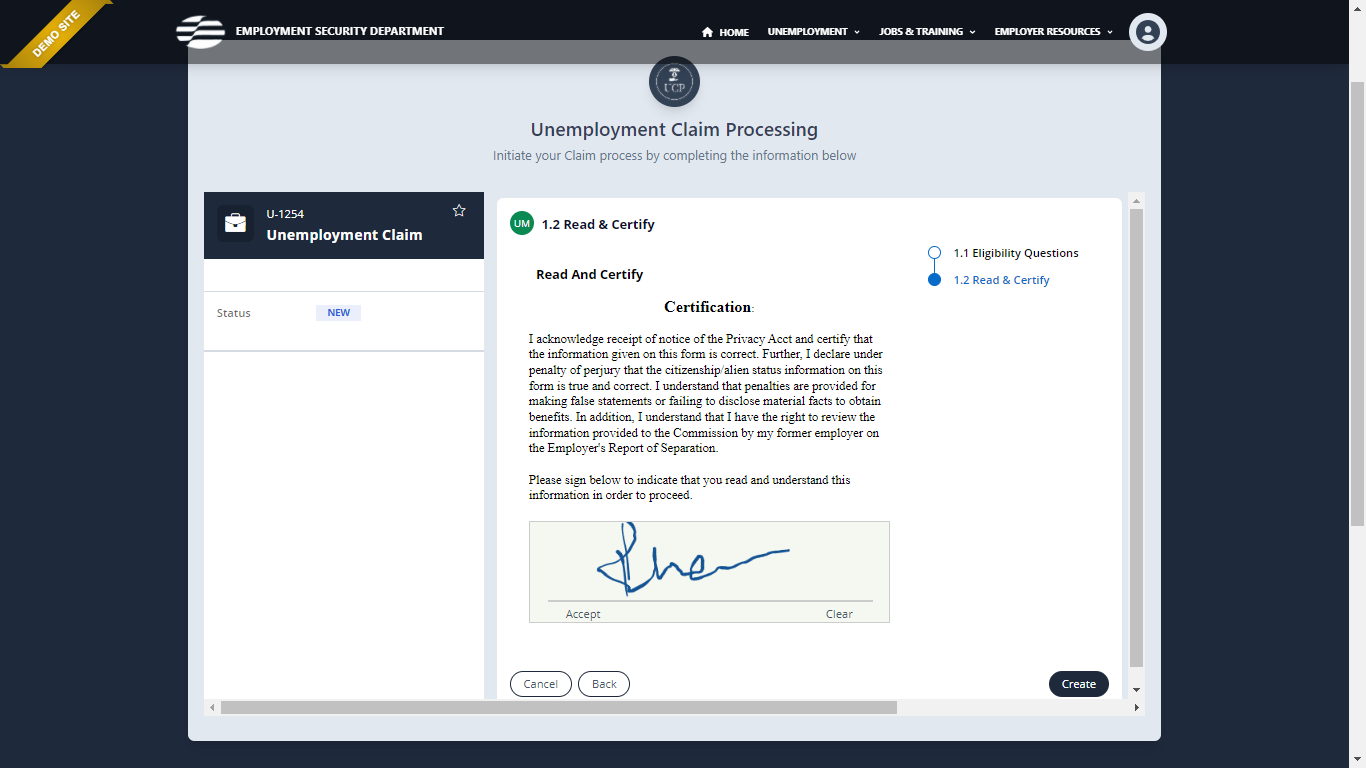
Task: Click the form's vertical scrollbar thumb
Action: point(1136,438)
